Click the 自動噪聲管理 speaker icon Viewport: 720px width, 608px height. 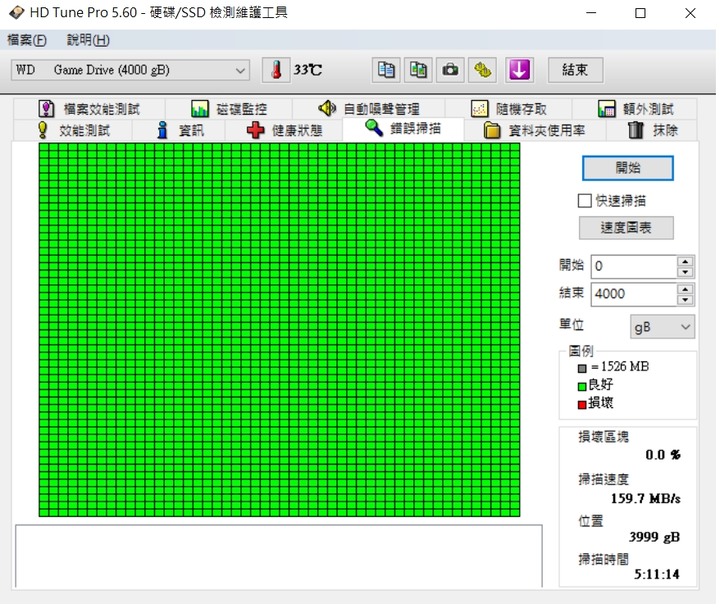pos(327,108)
